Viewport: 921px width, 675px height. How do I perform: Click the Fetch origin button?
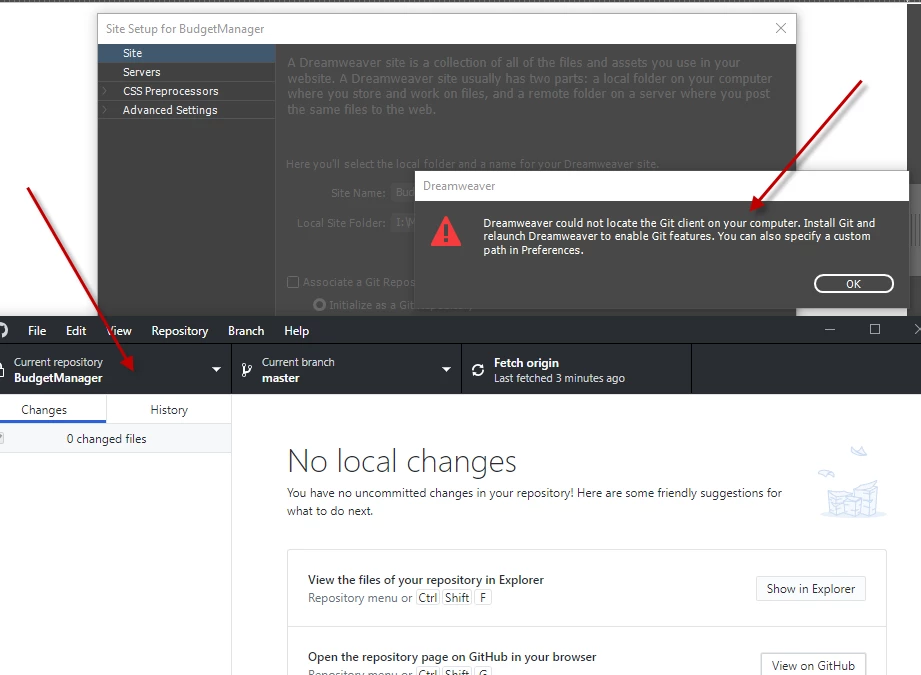coord(577,370)
